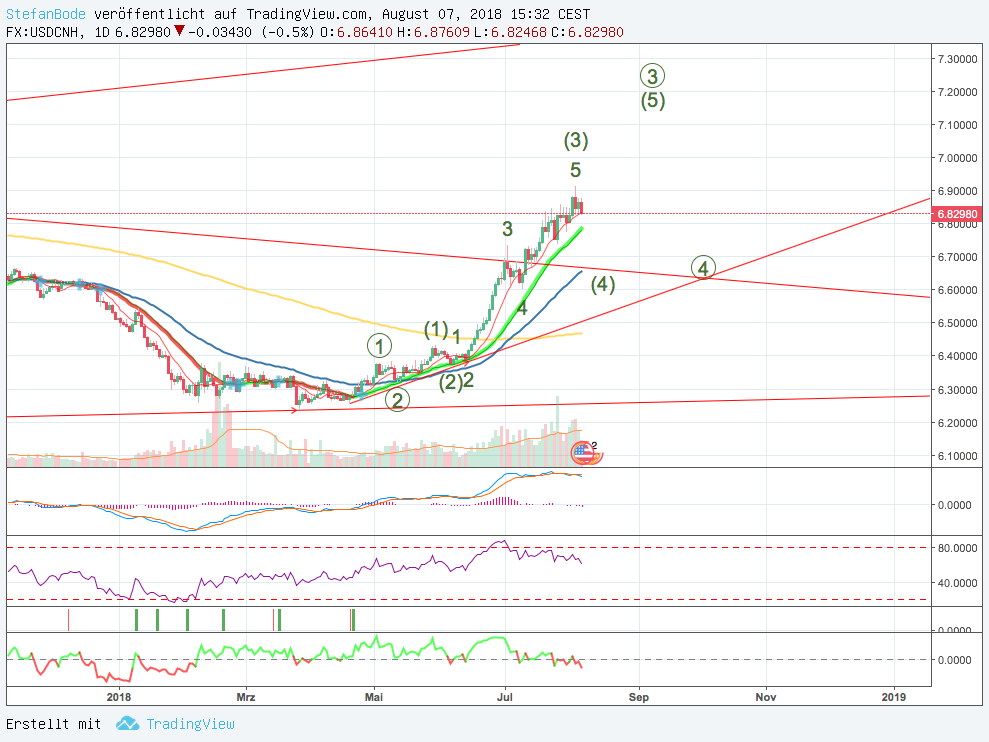Click the 2018 time axis label

(x=119, y=697)
